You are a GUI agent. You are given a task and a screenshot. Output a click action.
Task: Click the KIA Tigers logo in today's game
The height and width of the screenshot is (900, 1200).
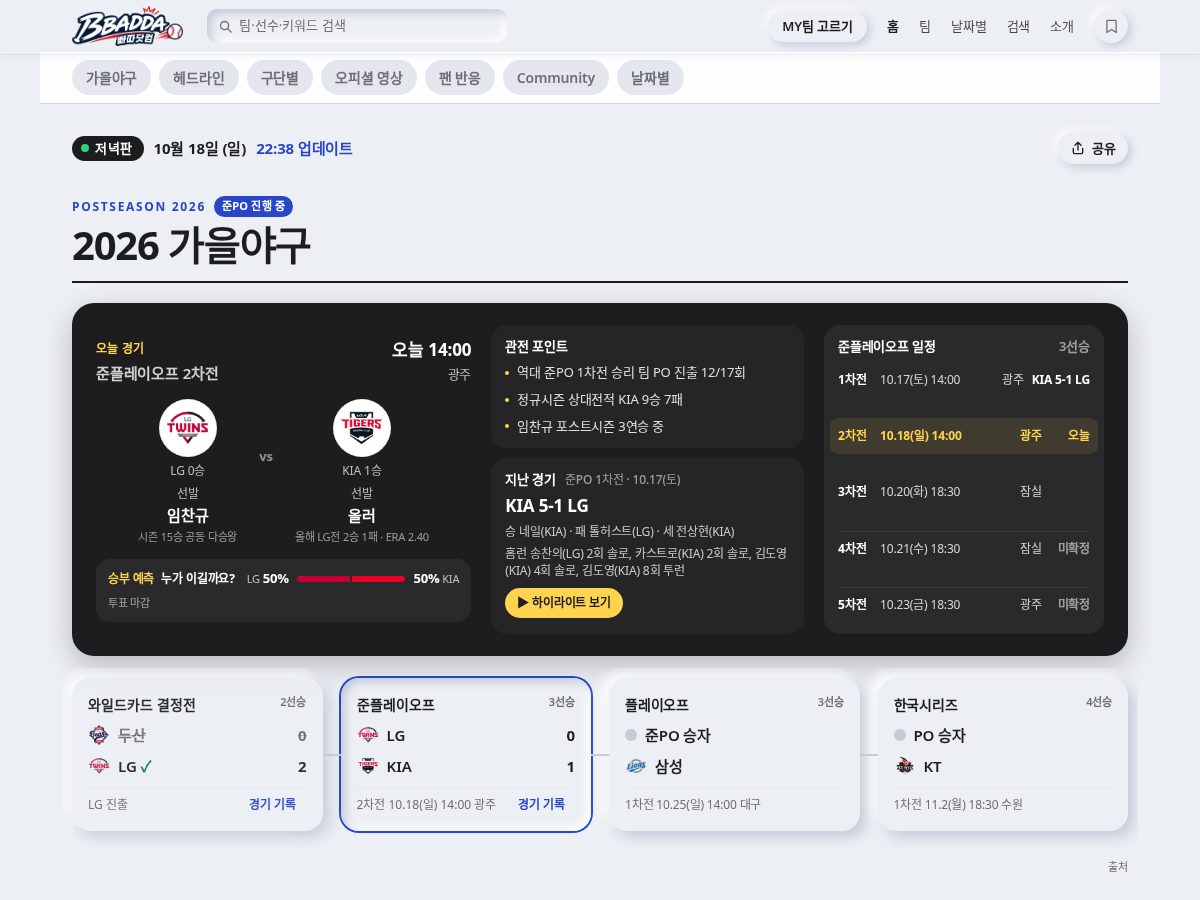tap(362, 428)
